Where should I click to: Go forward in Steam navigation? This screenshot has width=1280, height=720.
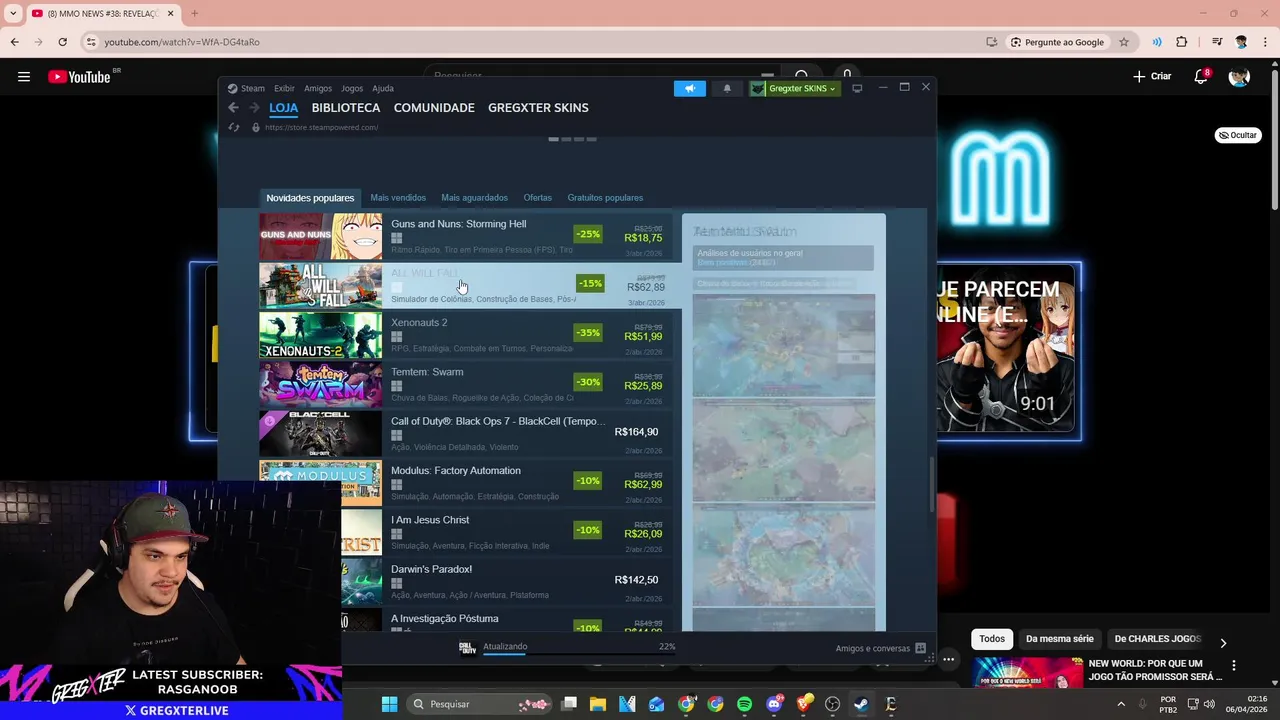[254, 108]
